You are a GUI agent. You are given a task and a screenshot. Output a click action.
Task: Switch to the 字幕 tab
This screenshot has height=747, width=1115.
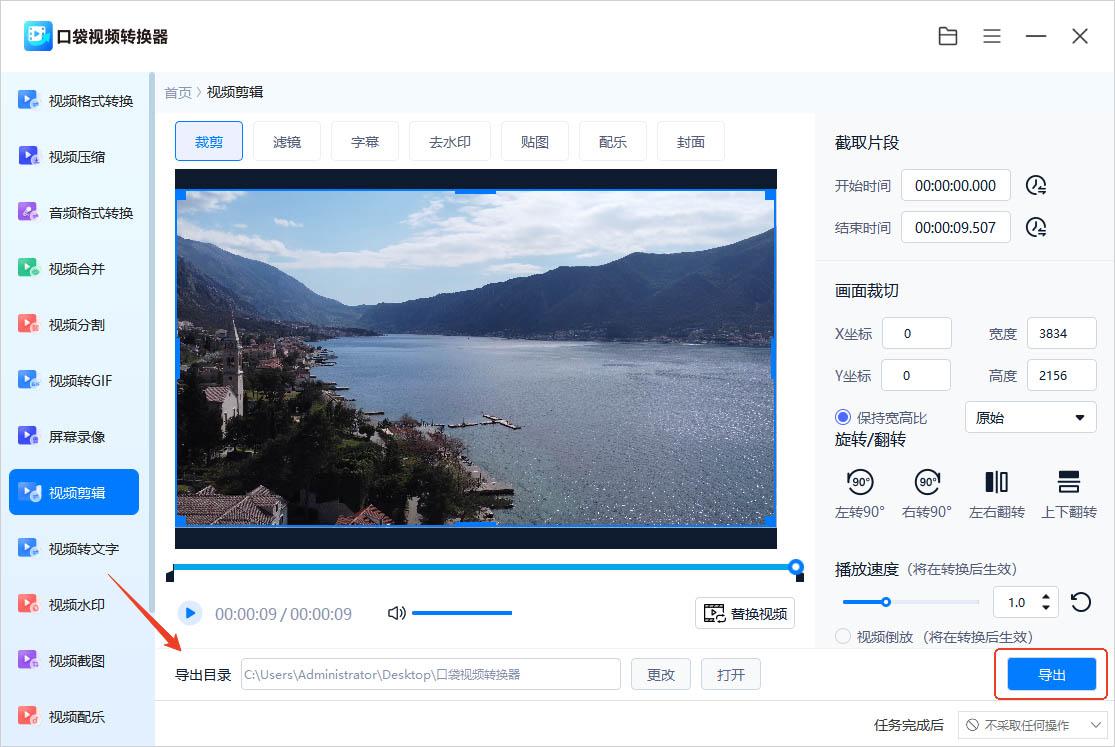[365, 142]
